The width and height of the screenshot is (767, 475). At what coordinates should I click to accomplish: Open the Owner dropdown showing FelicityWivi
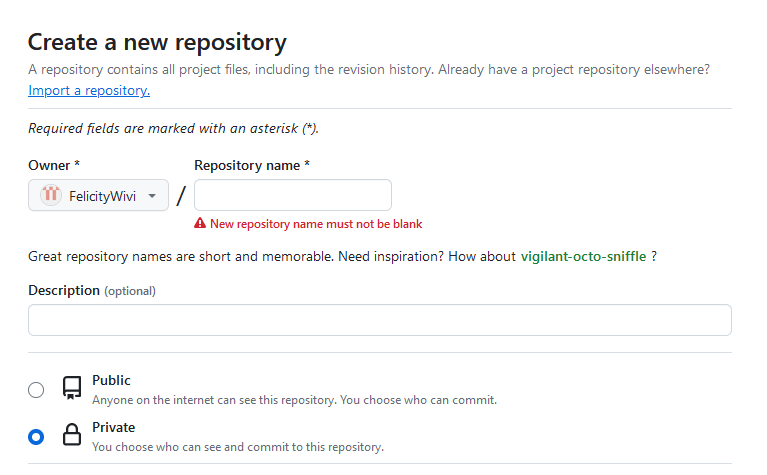(98, 196)
